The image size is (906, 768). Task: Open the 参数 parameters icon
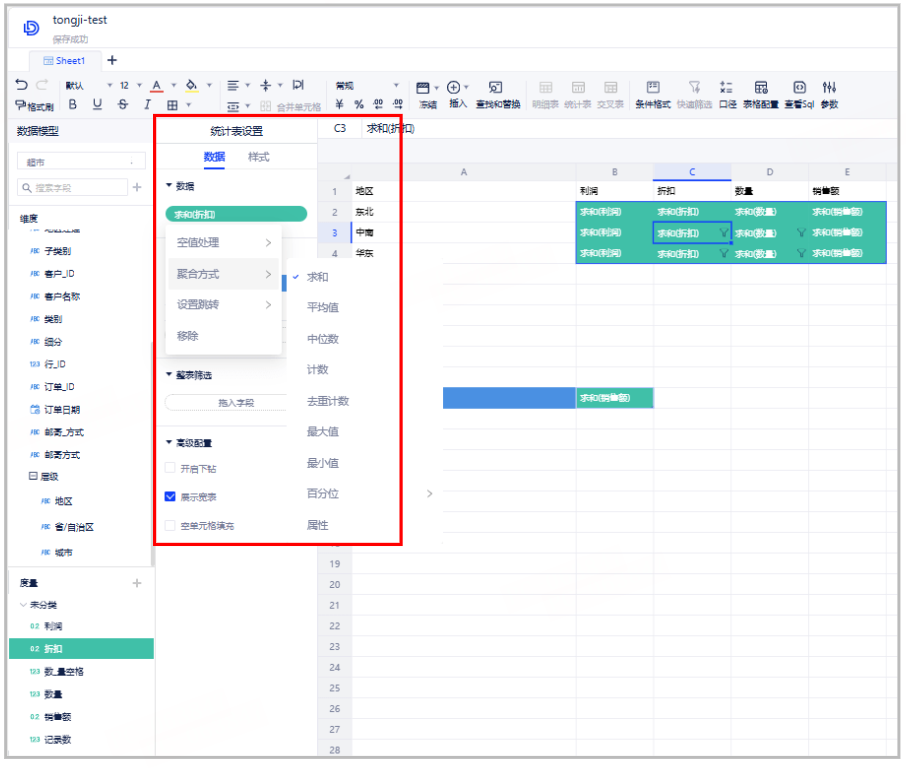click(x=829, y=94)
